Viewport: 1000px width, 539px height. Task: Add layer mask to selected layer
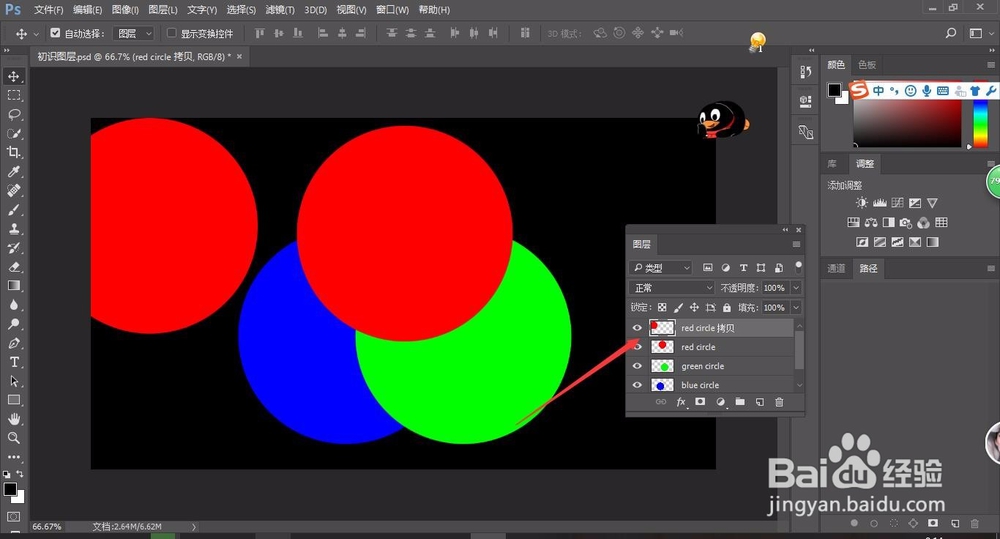point(700,402)
